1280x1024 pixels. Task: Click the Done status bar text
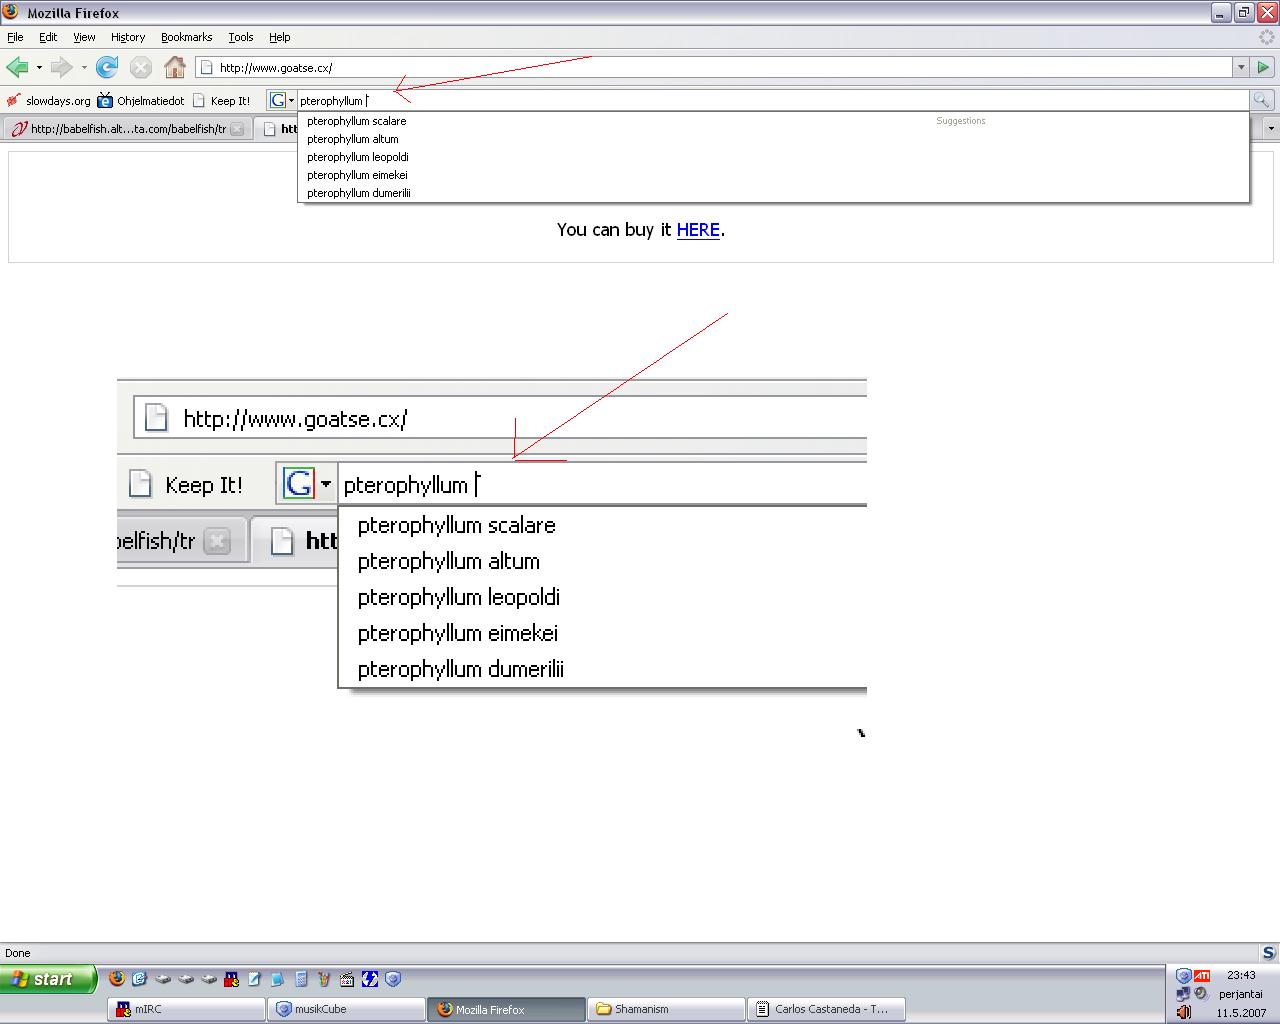(18, 953)
